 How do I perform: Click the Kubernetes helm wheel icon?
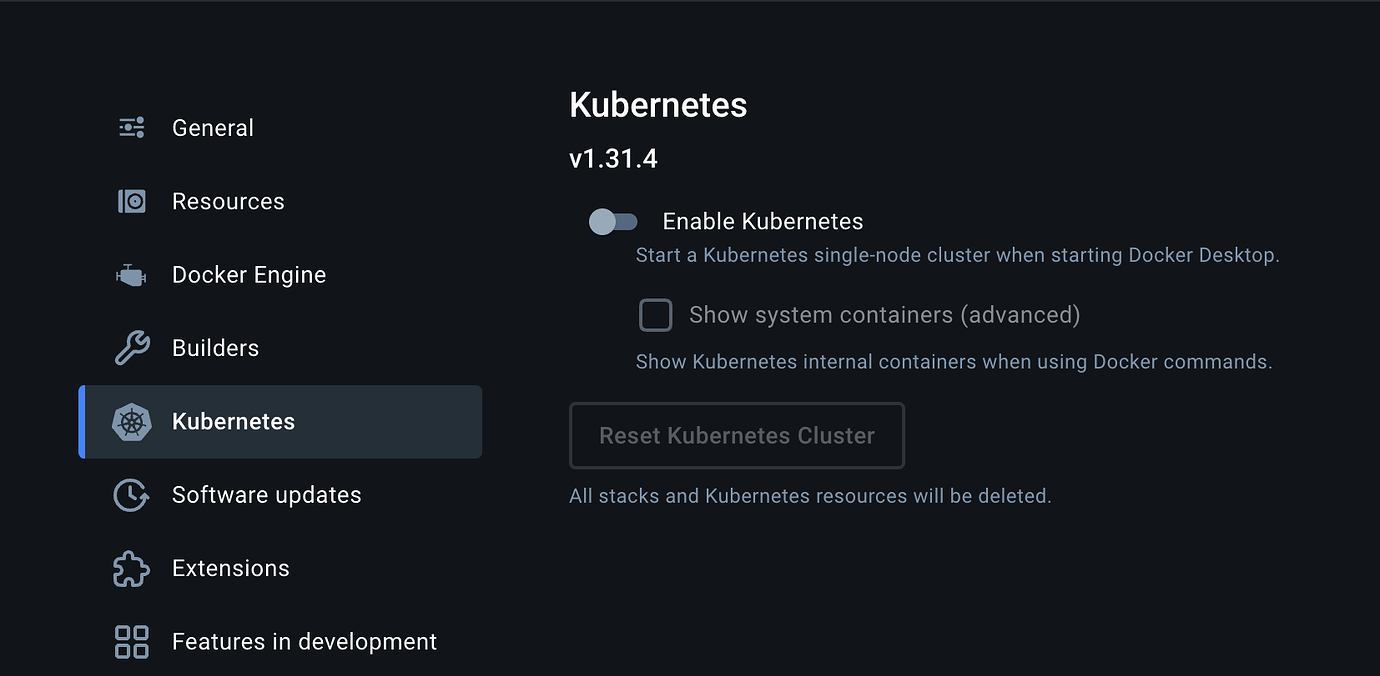(x=131, y=422)
